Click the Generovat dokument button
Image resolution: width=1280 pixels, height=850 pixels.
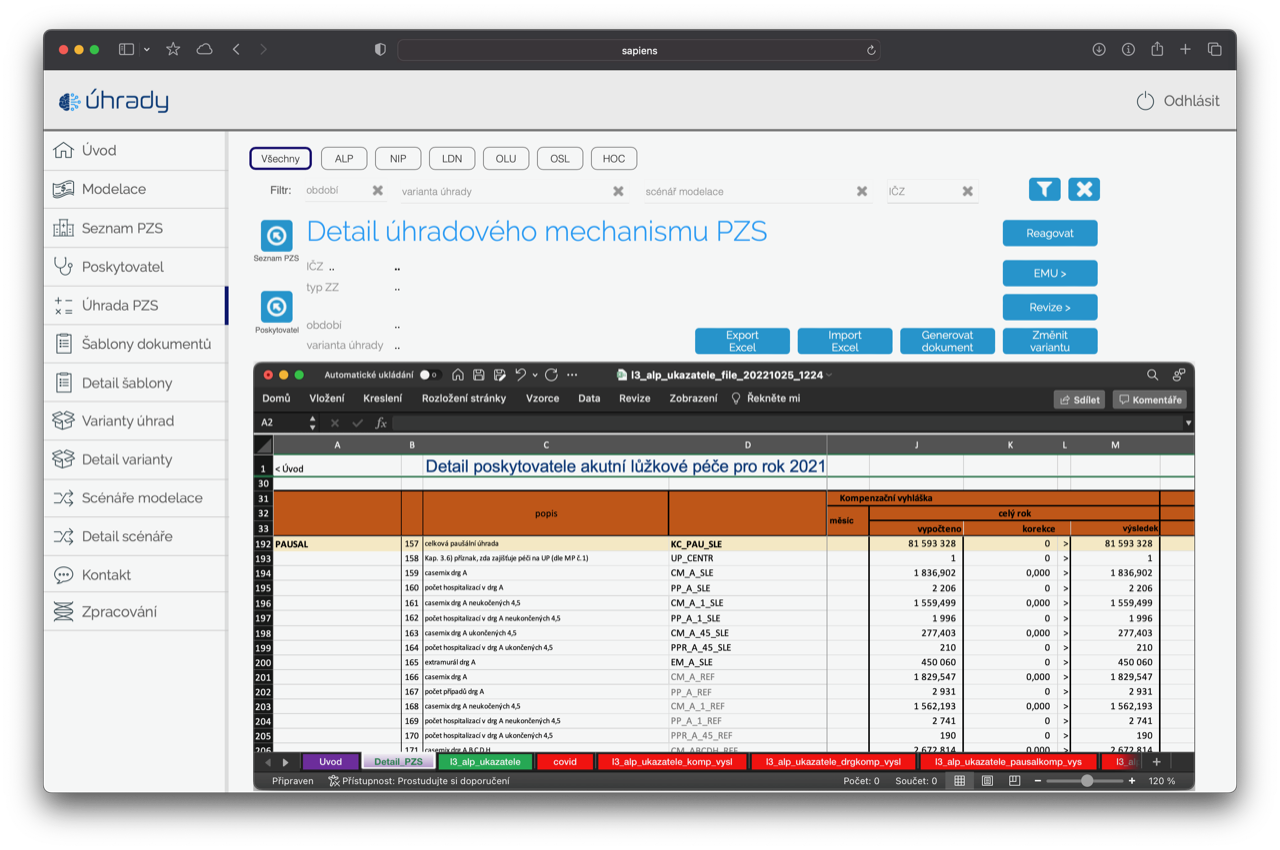click(947, 341)
